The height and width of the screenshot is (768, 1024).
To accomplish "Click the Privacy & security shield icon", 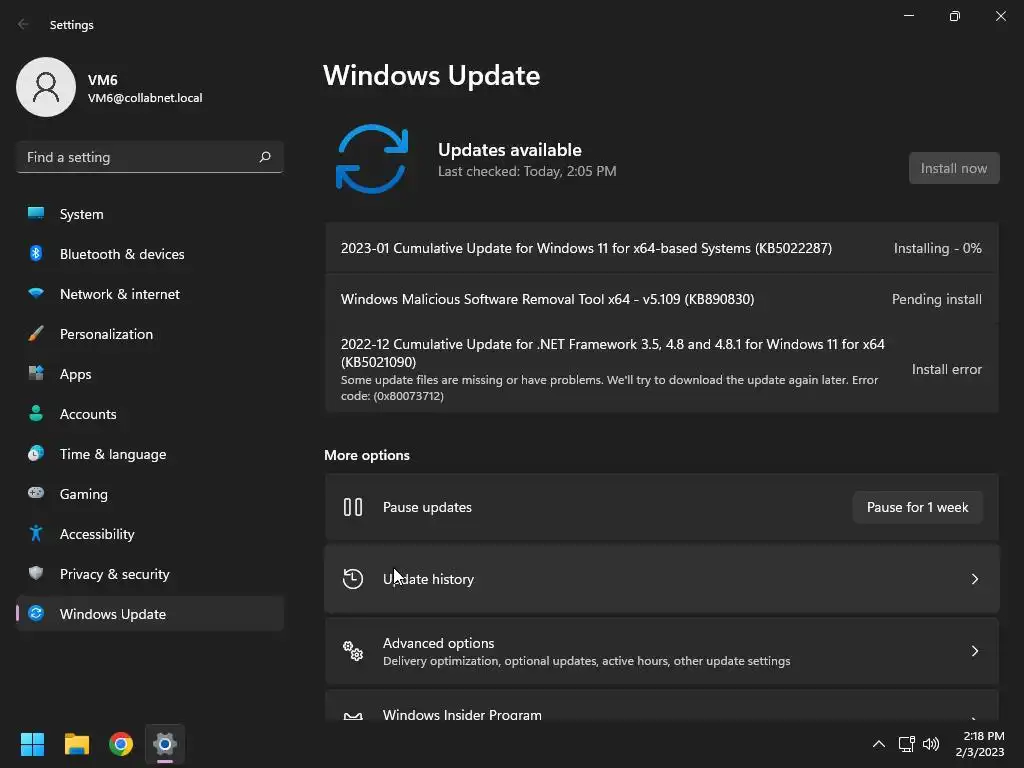I will tap(36, 573).
